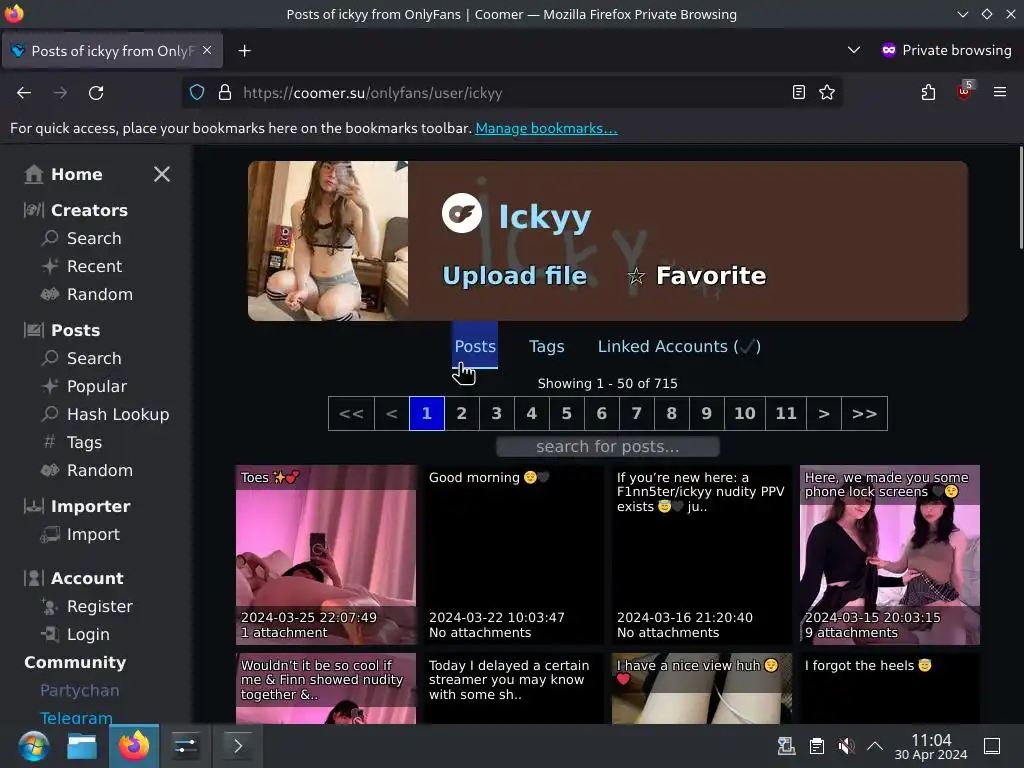
Task: Open Import in sidebar
Action: [x=93, y=535]
